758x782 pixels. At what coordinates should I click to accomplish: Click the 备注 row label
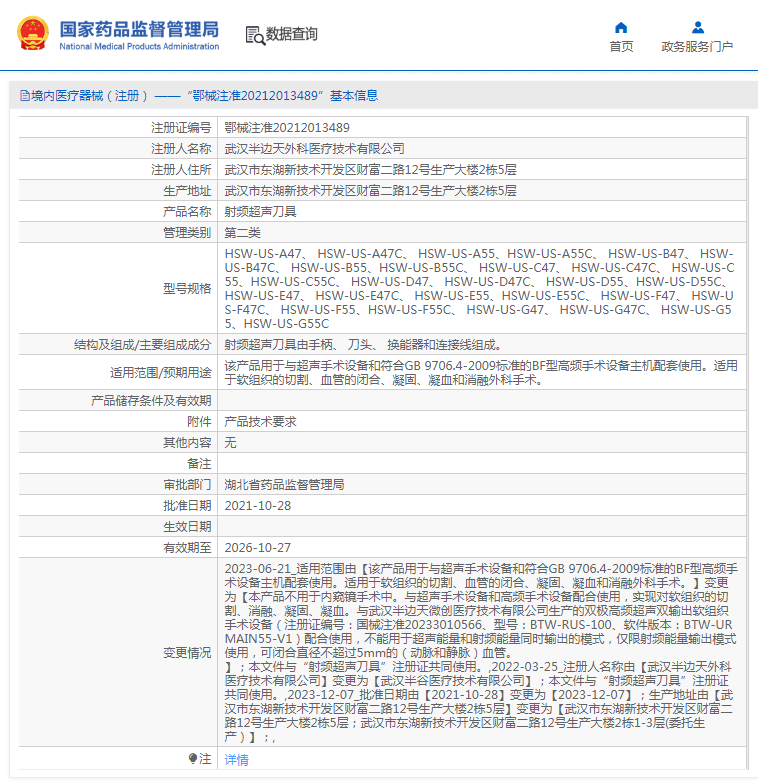click(x=199, y=463)
